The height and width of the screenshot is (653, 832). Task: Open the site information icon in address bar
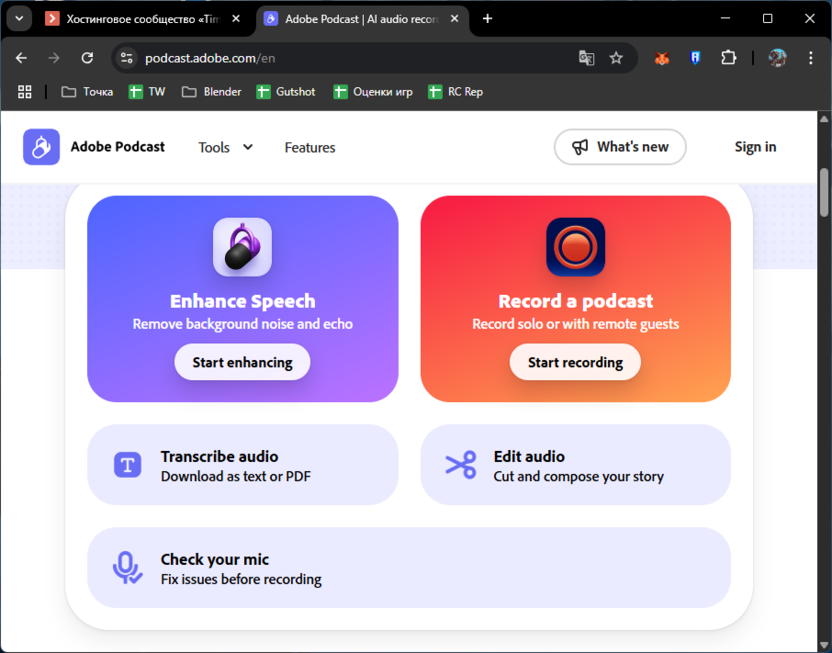tap(126, 58)
